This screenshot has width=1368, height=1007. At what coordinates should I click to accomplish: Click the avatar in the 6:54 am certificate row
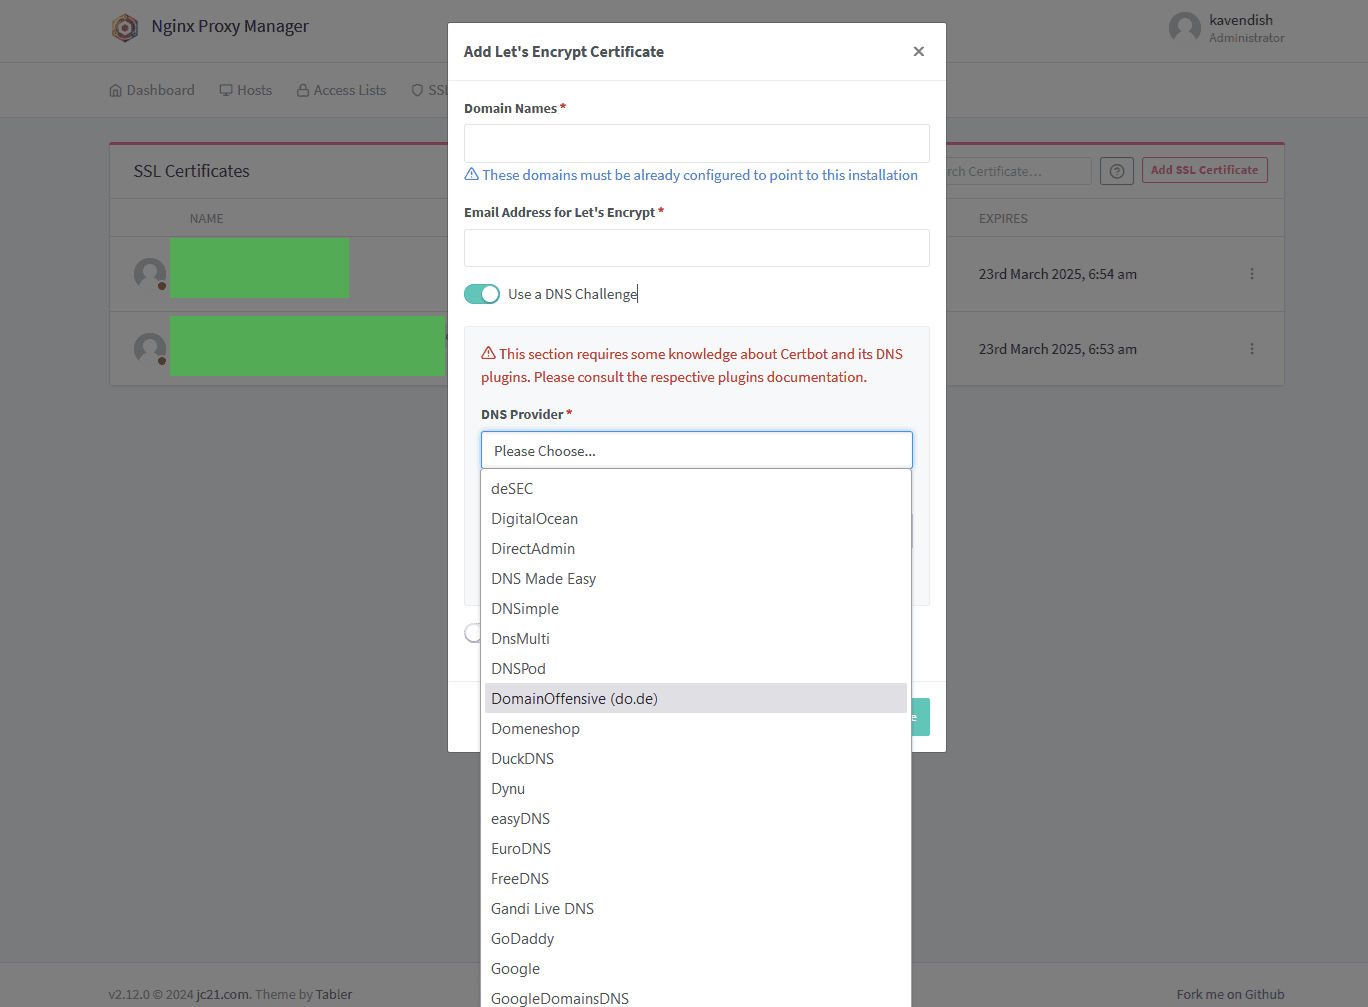coord(150,274)
